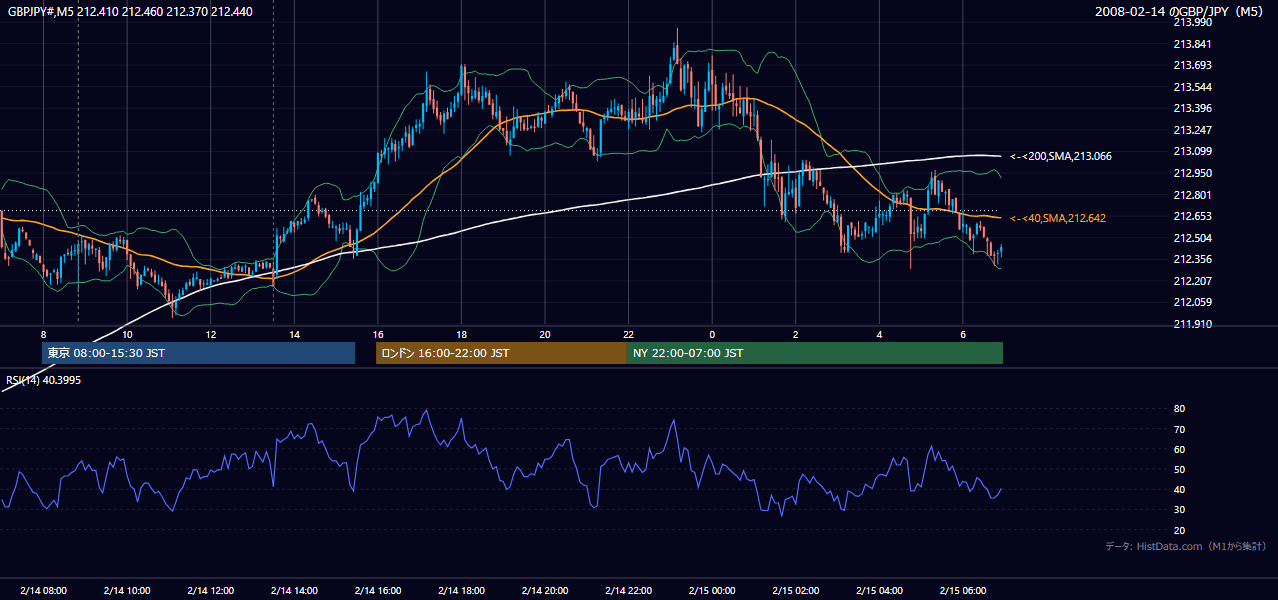Click the RSI 30 level label

click(1179, 510)
